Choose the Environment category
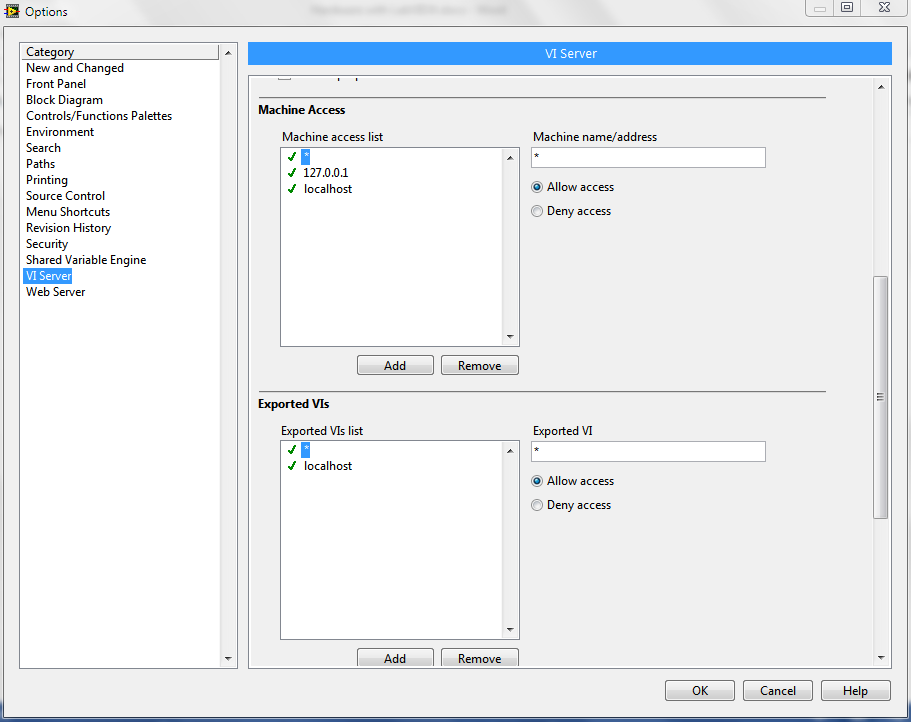 coord(60,132)
